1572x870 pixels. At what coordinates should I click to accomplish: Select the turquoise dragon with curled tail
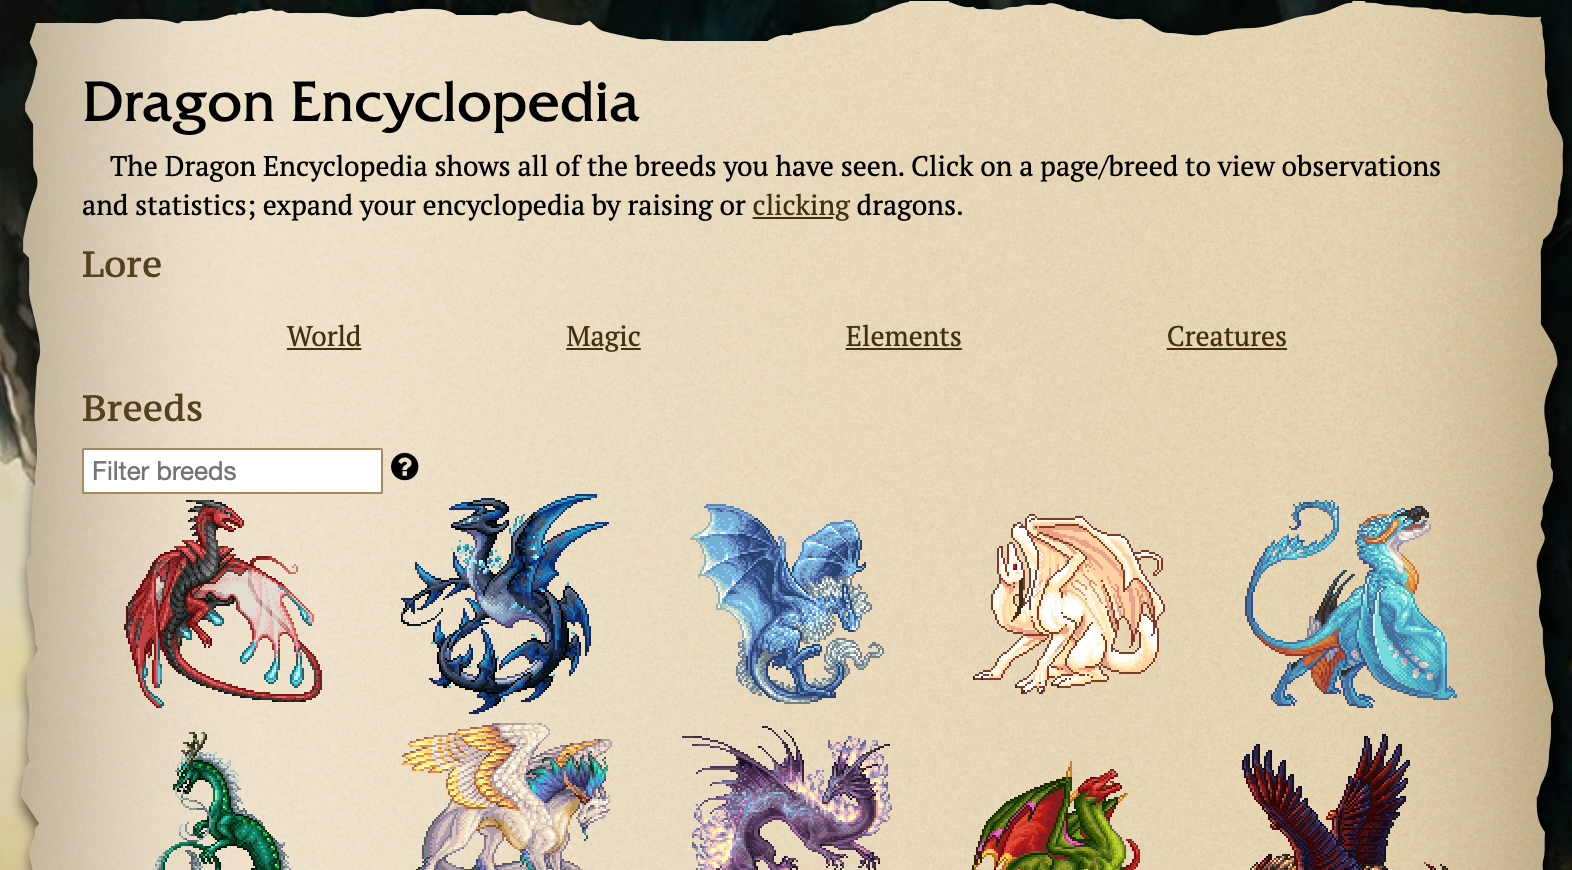click(x=1350, y=604)
